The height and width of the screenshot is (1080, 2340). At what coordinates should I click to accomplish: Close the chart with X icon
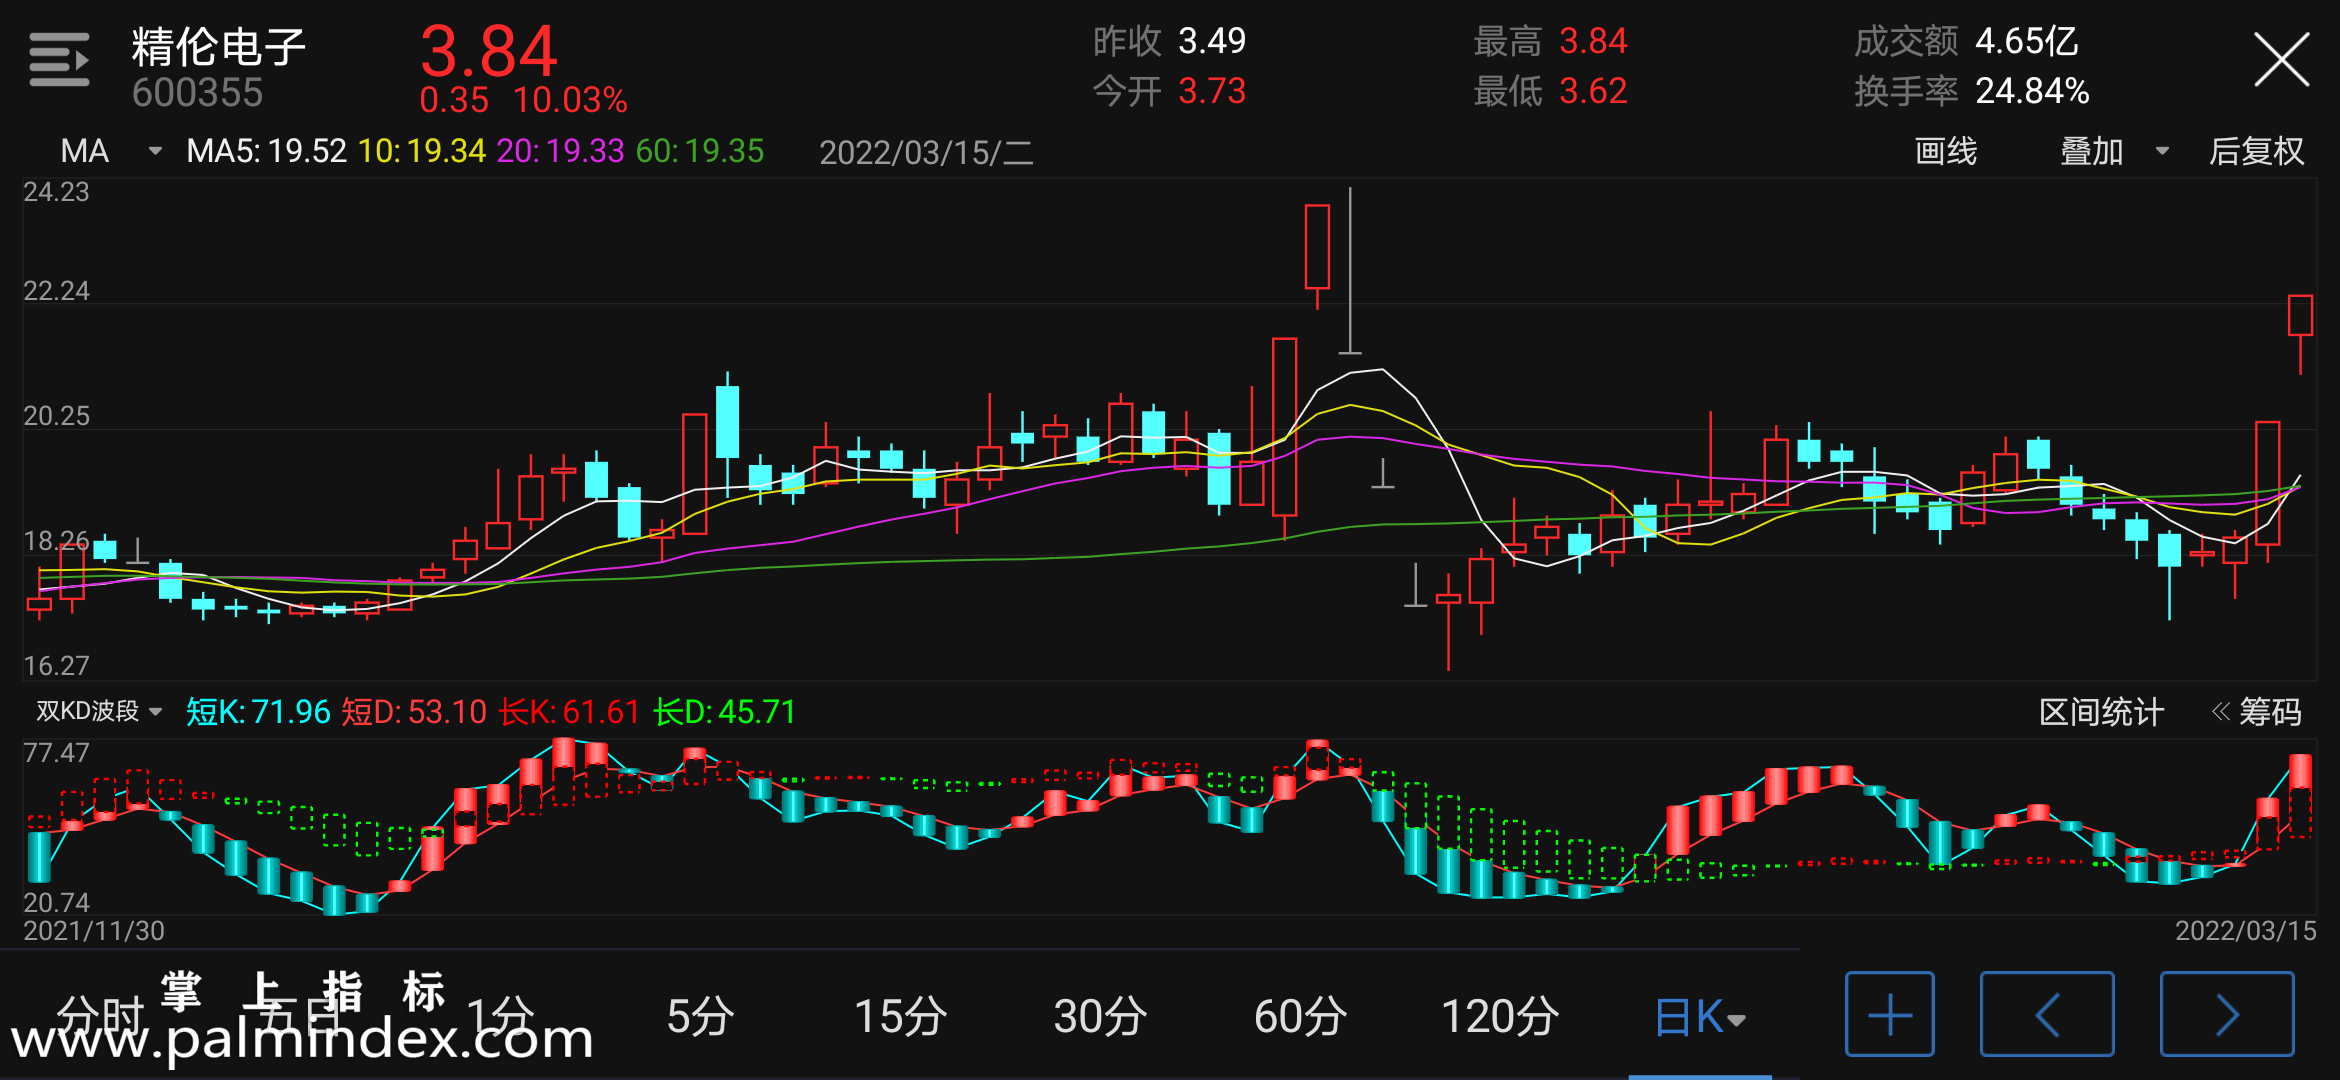pyautogui.click(x=2281, y=60)
